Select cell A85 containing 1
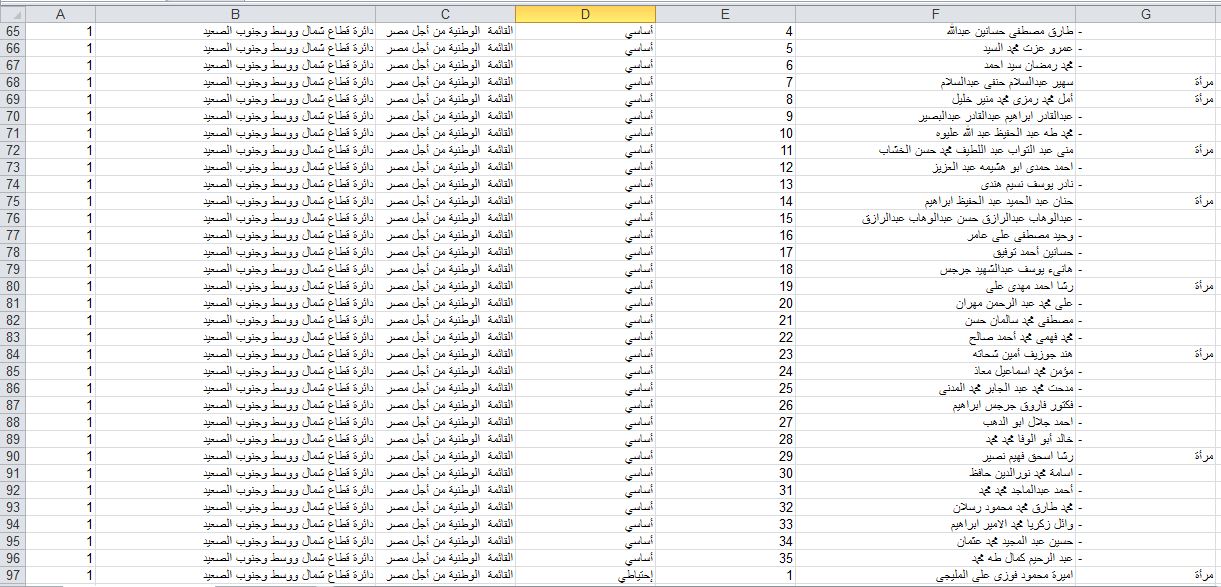This screenshot has width=1221, height=587. (60, 371)
